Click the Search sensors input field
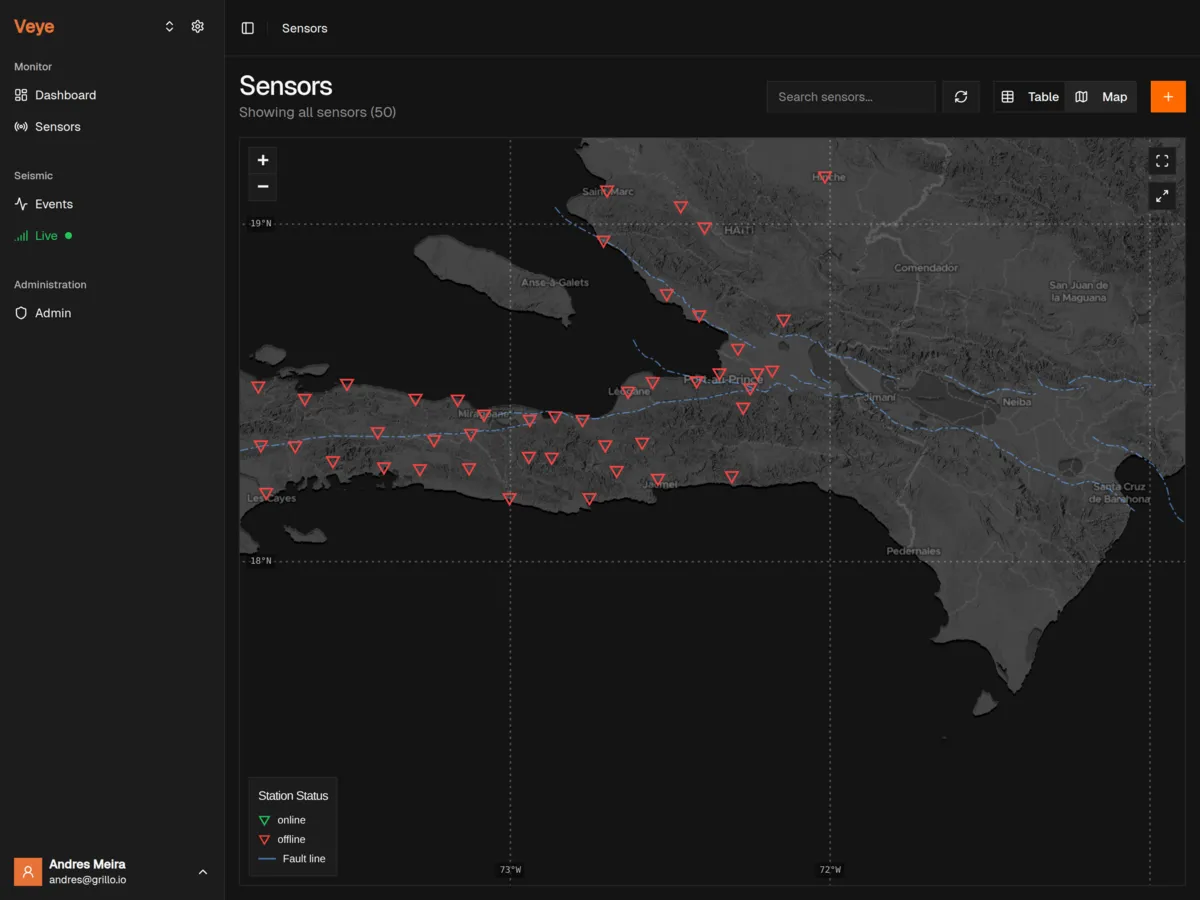This screenshot has height=900, width=1200. point(850,96)
